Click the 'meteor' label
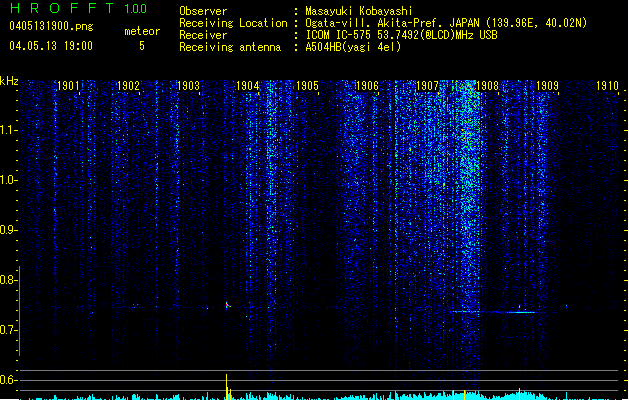The height and width of the screenshot is (400, 629). pos(142,31)
